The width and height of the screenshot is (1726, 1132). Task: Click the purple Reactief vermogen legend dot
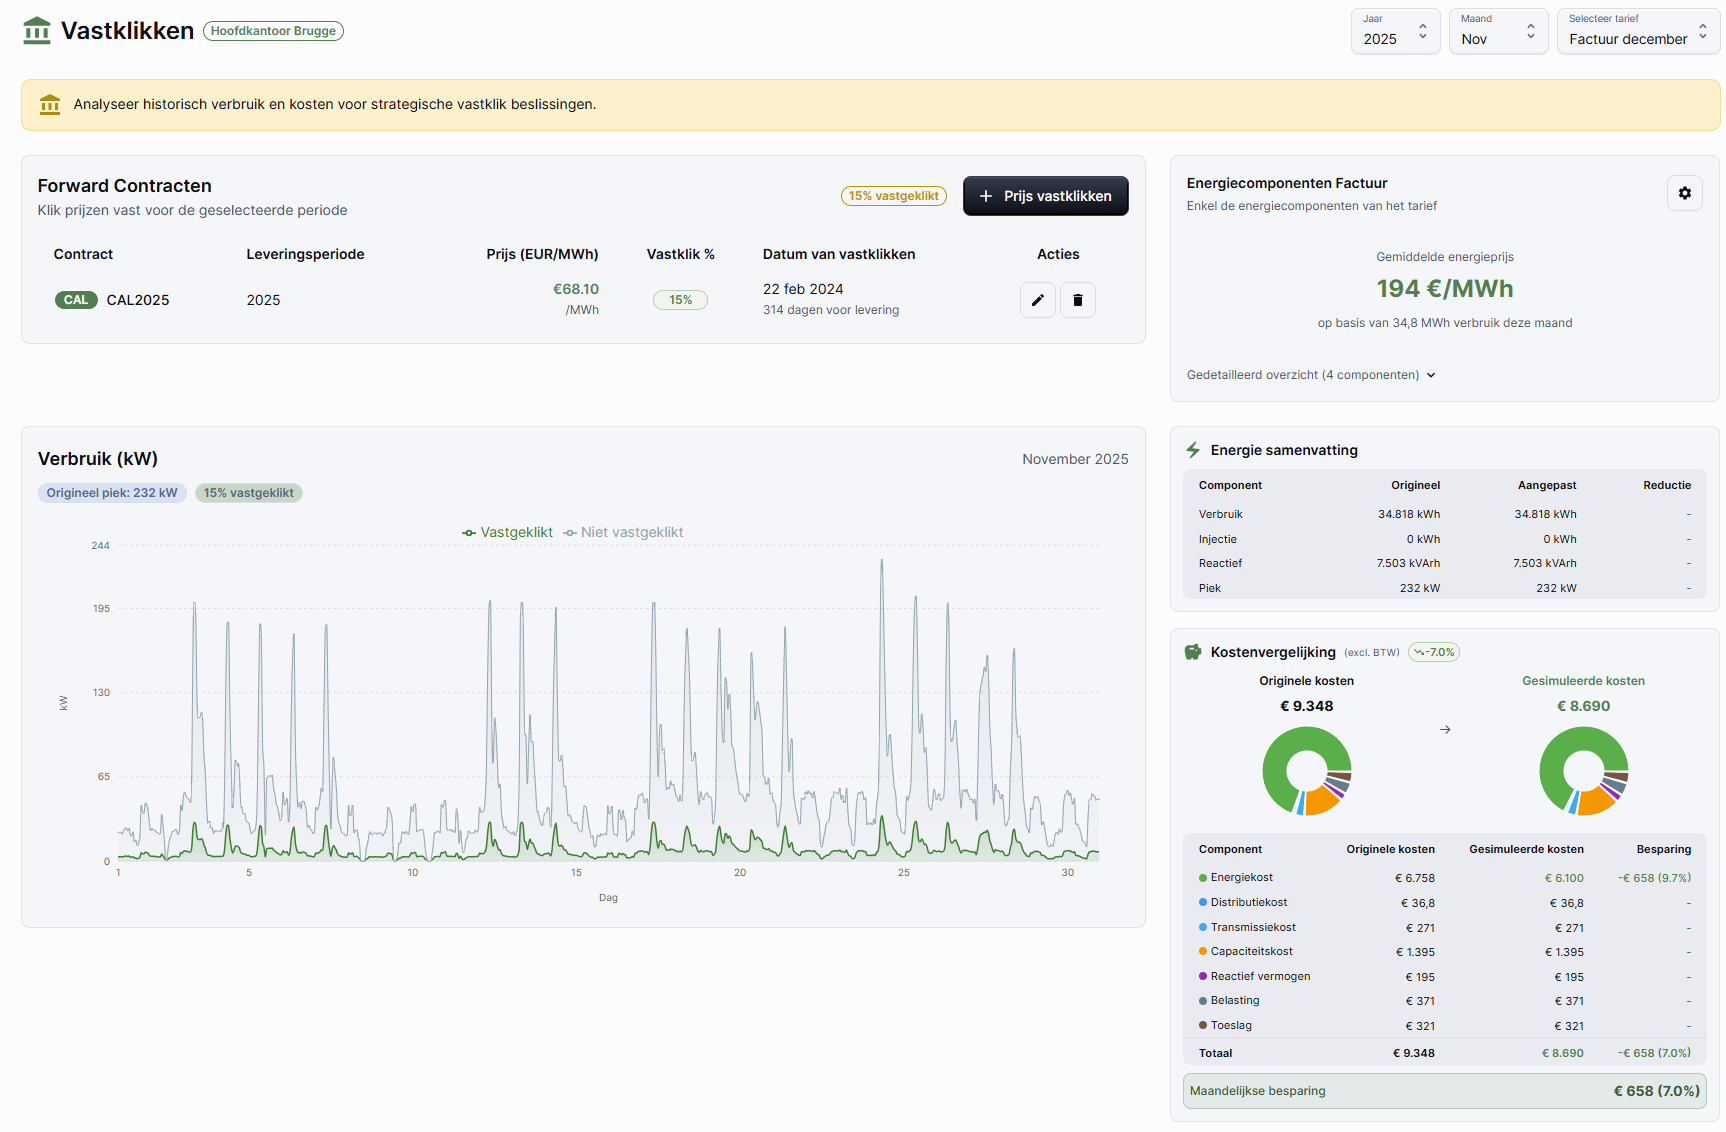pos(1203,977)
